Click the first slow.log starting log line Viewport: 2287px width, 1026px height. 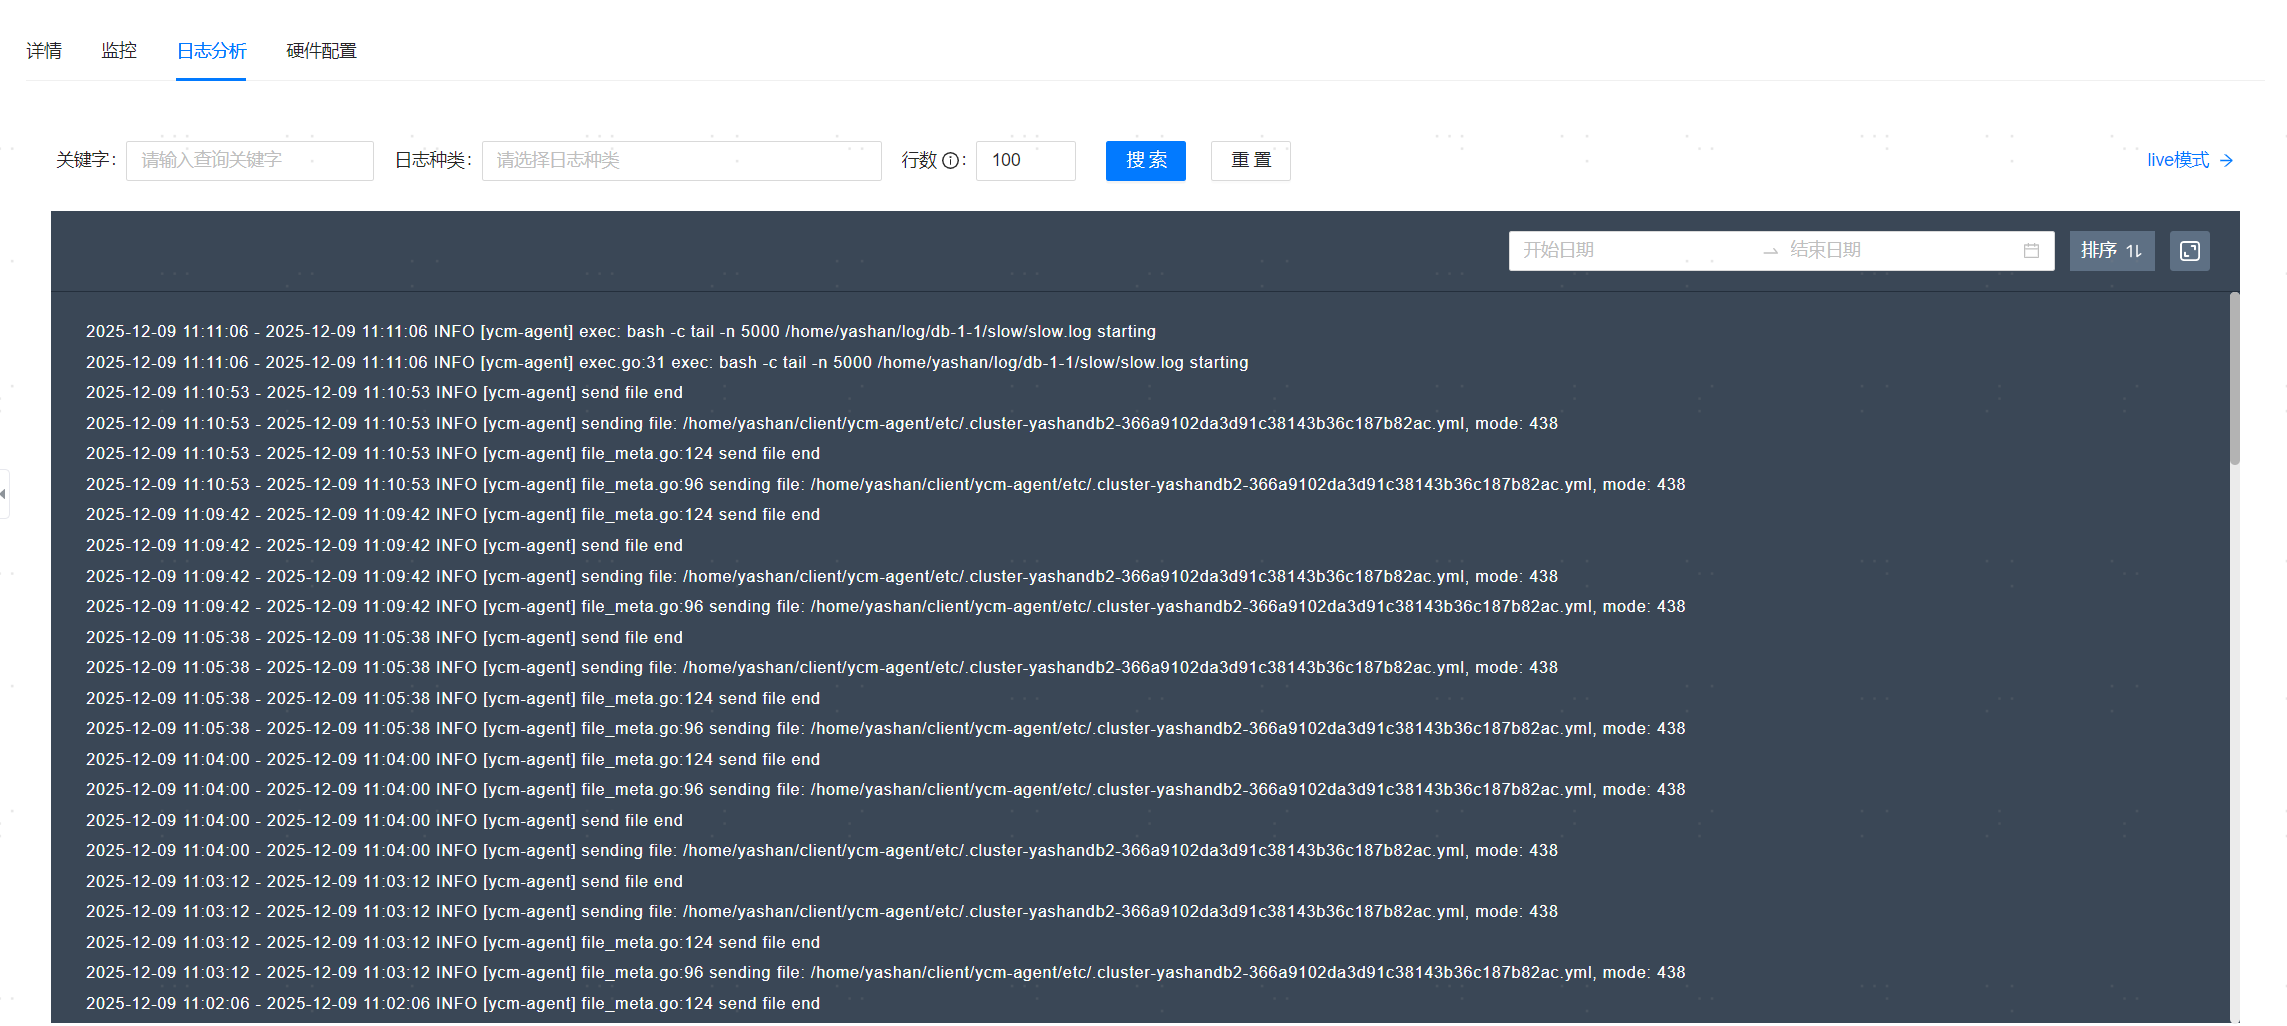pos(620,332)
